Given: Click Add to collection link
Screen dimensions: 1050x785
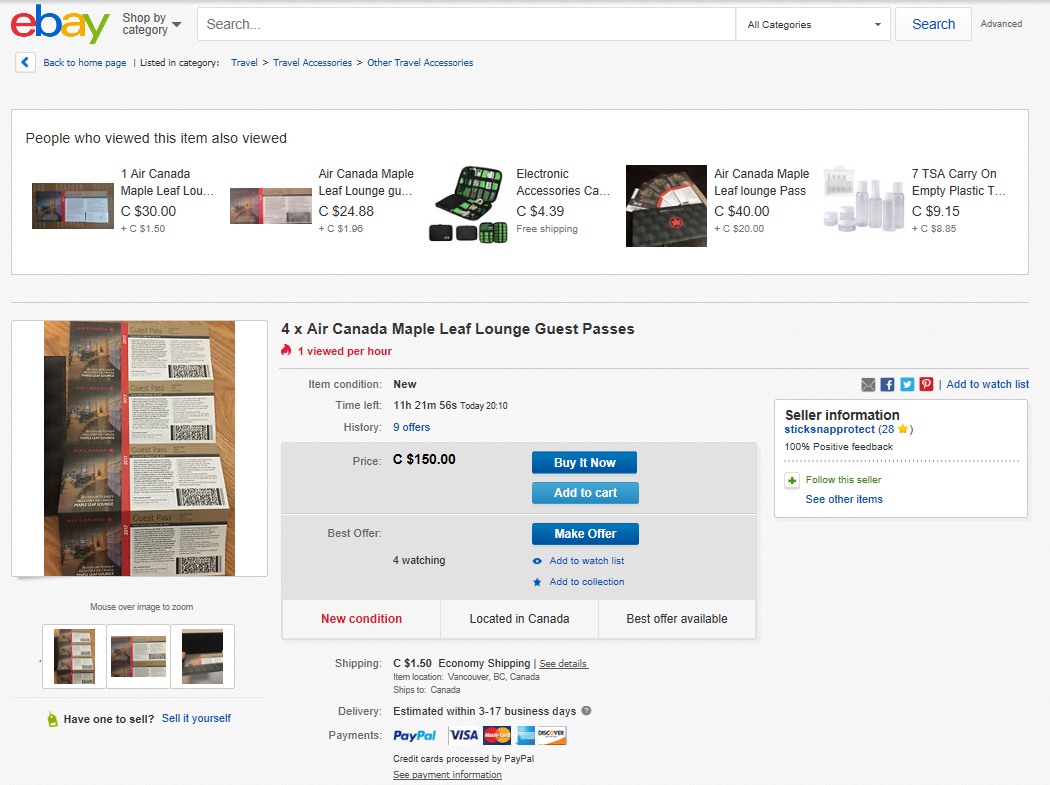Looking at the screenshot, I should [587, 582].
